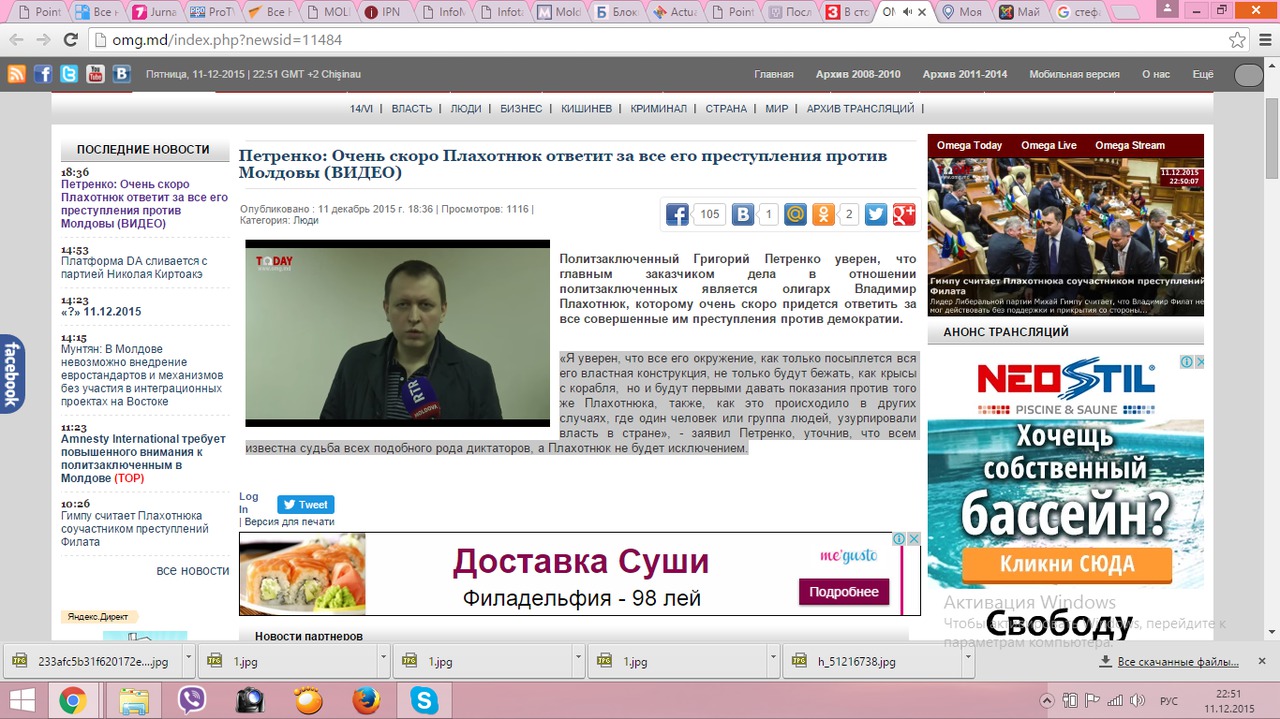Expand options for 233afc5b31f620172e...jpg download

click(x=189, y=661)
